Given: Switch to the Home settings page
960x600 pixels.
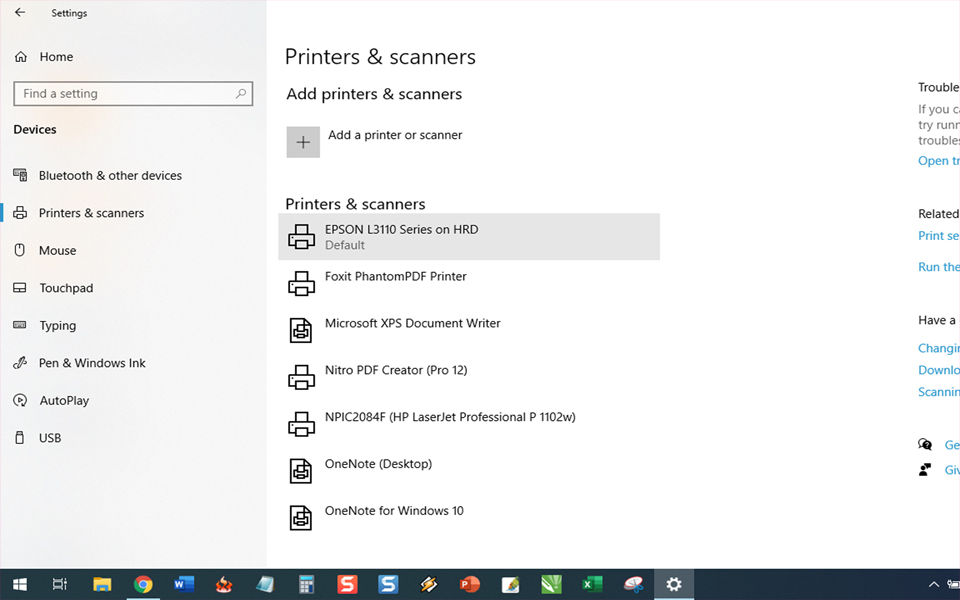Looking at the screenshot, I should 58,56.
